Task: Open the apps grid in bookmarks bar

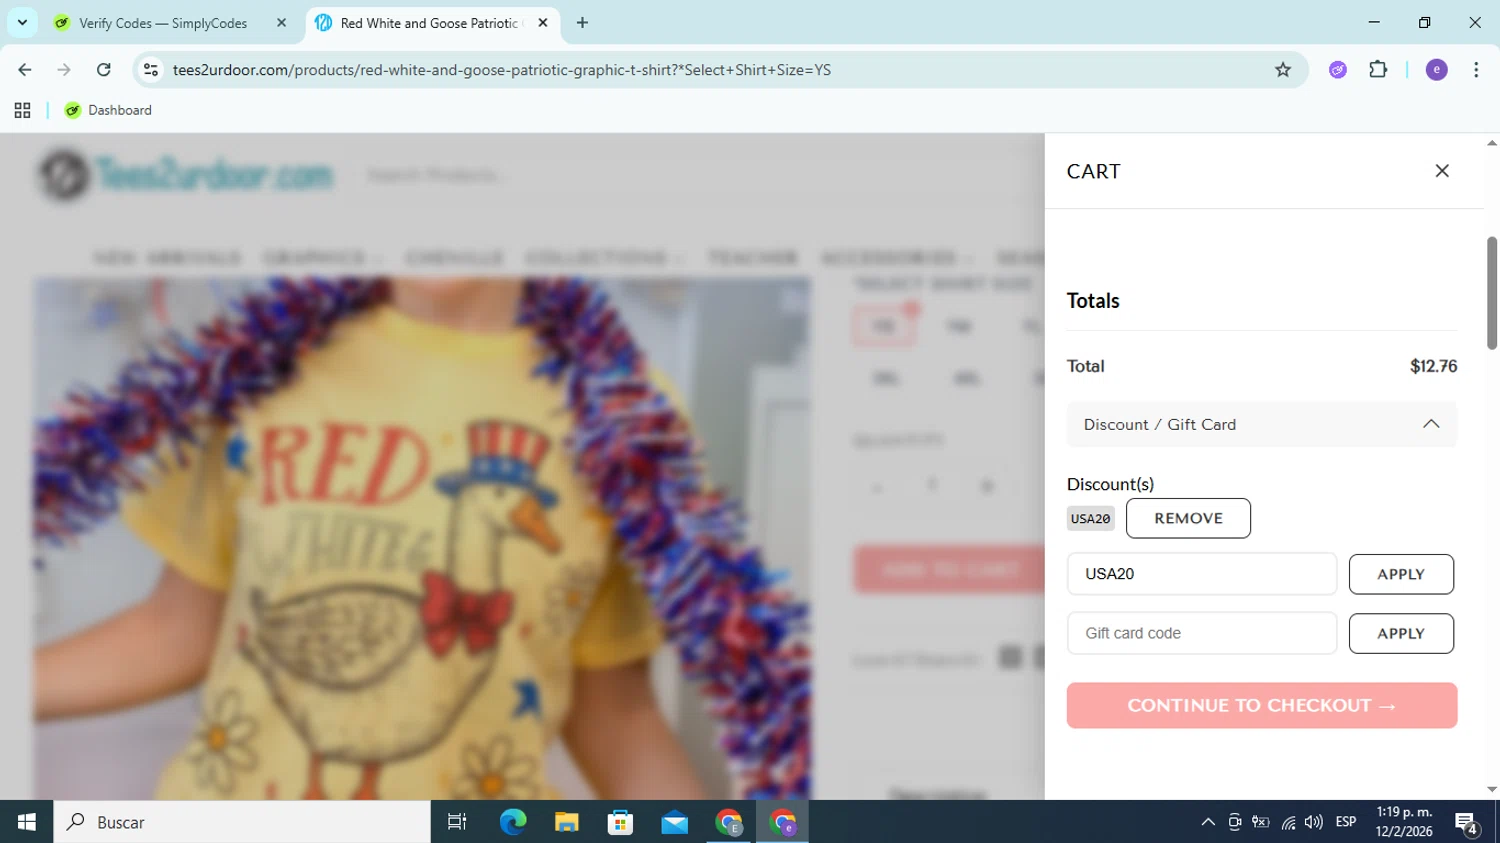Action: (22, 111)
